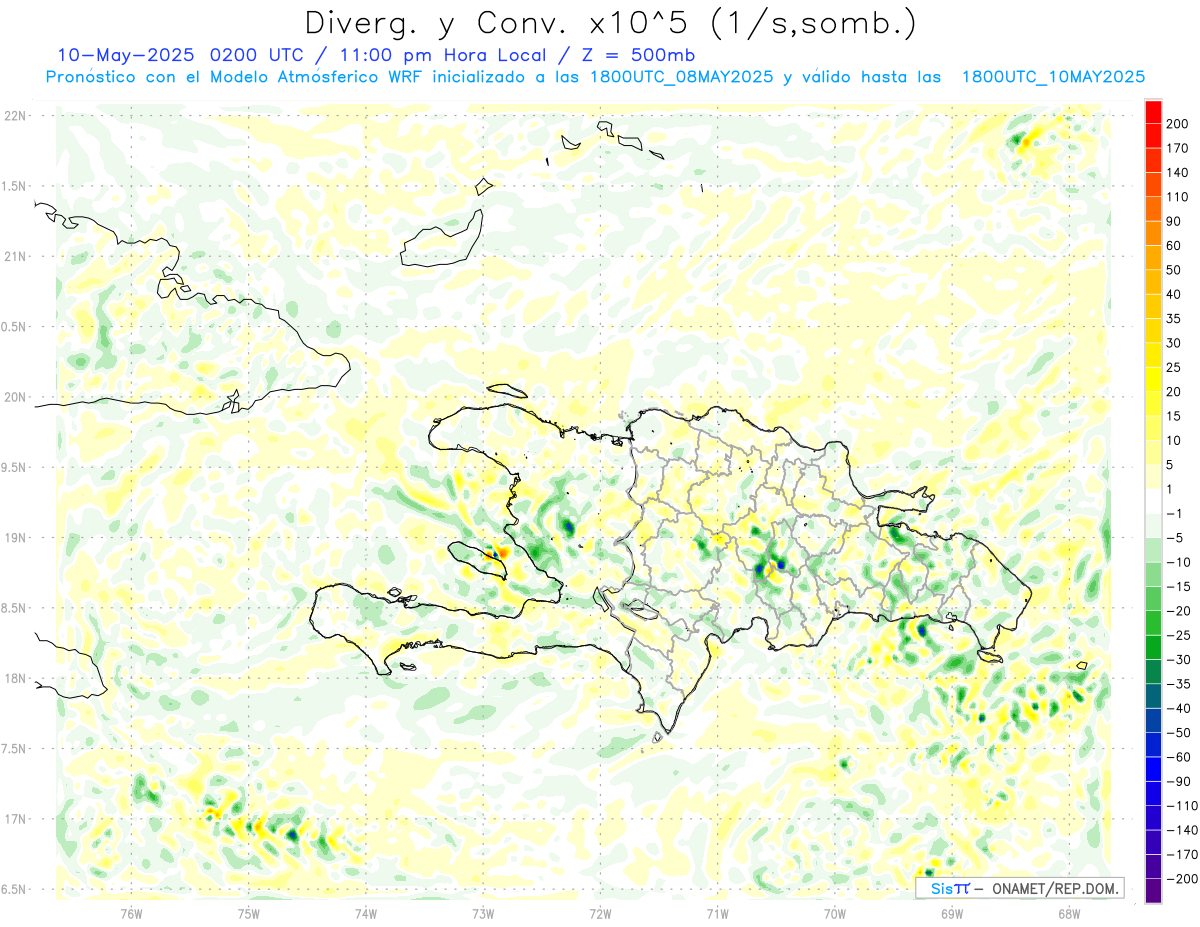Select the bottom dark purple color scale segment
The height and width of the screenshot is (927, 1200).
[x=1153, y=891]
